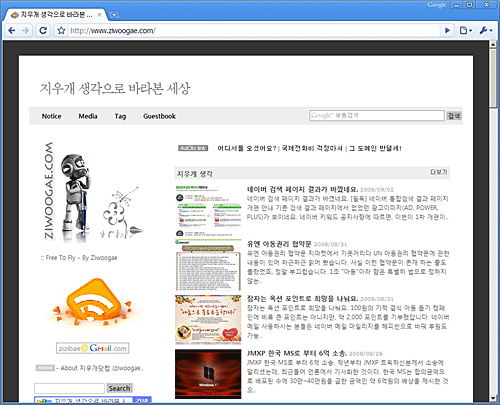Select the 지우개 생각으로 바라본 browser tab
The height and width of the screenshot is (405, 500).
coord(55,15)
